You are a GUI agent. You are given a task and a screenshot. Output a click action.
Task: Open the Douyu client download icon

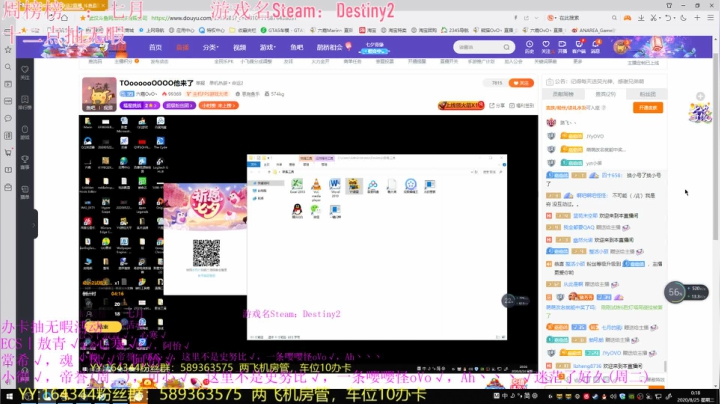click(579, 46)
